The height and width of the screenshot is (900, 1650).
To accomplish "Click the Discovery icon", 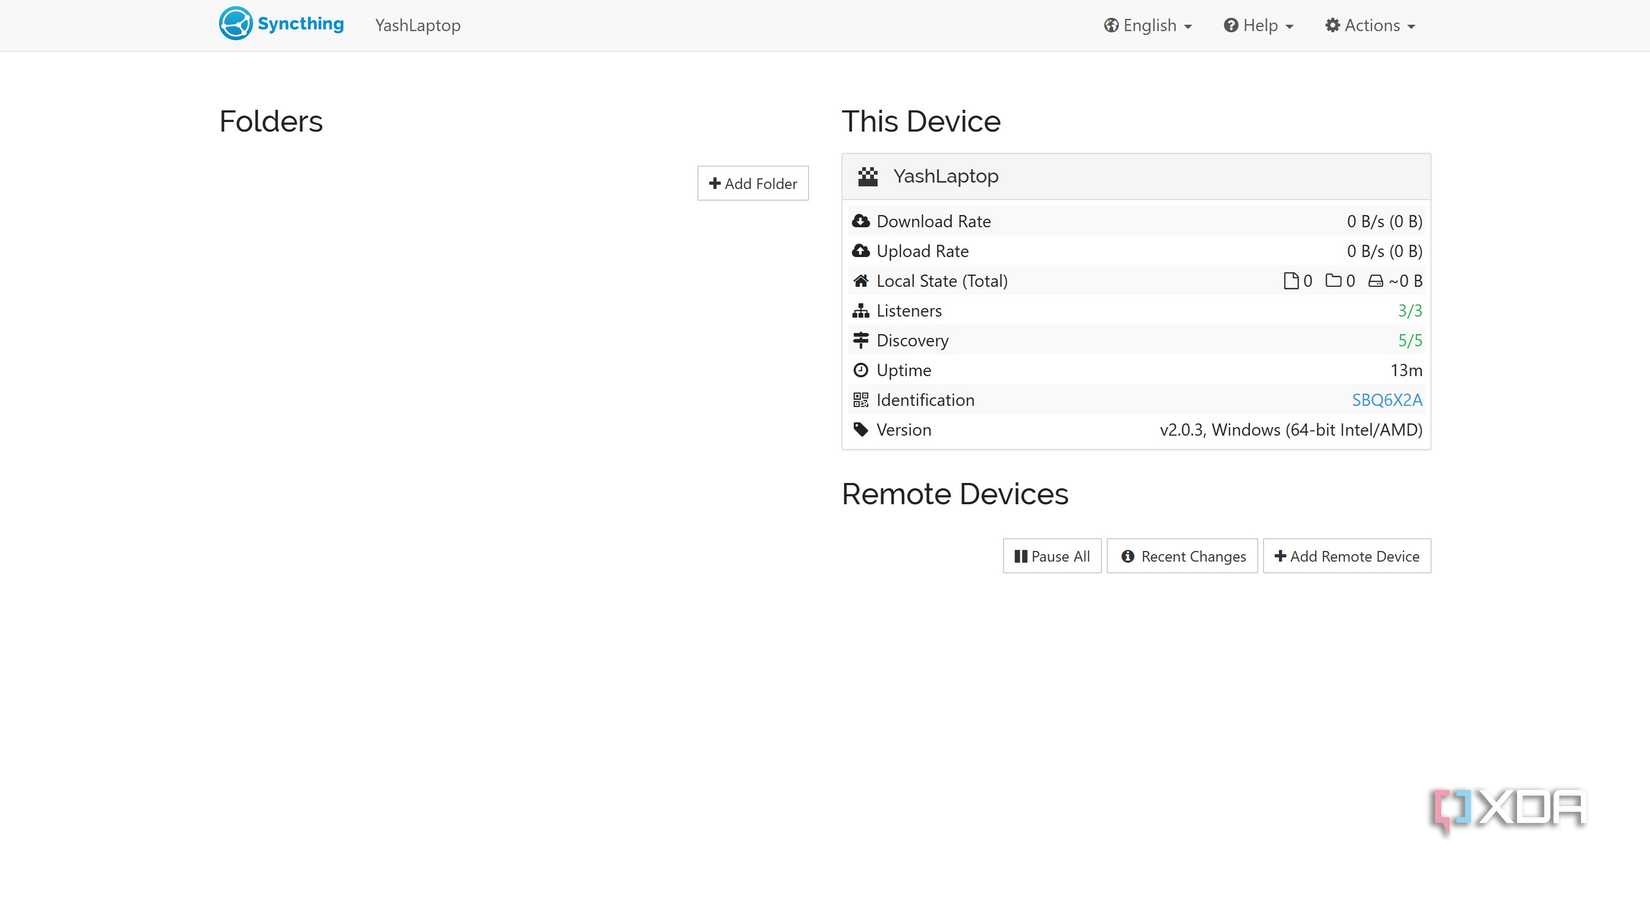I will click(861, 340).
